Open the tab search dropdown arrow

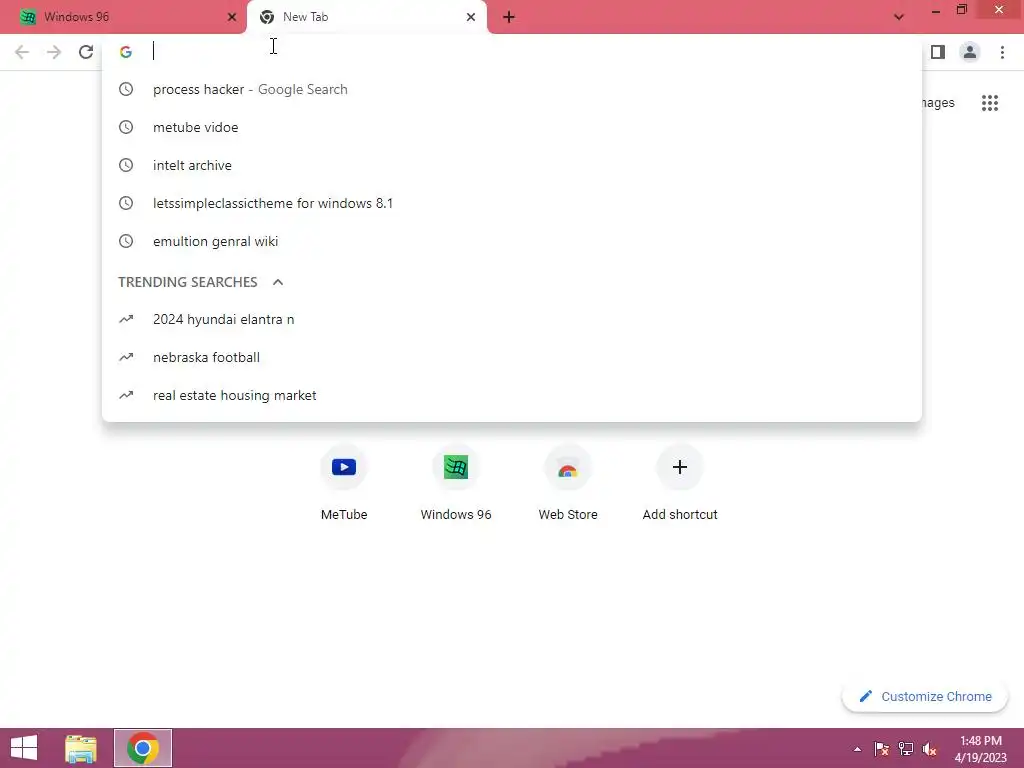tap(899, 17)
